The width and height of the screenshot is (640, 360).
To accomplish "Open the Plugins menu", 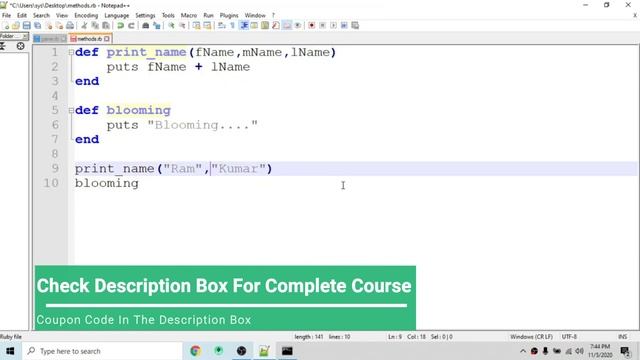I will tap(229, 16).
